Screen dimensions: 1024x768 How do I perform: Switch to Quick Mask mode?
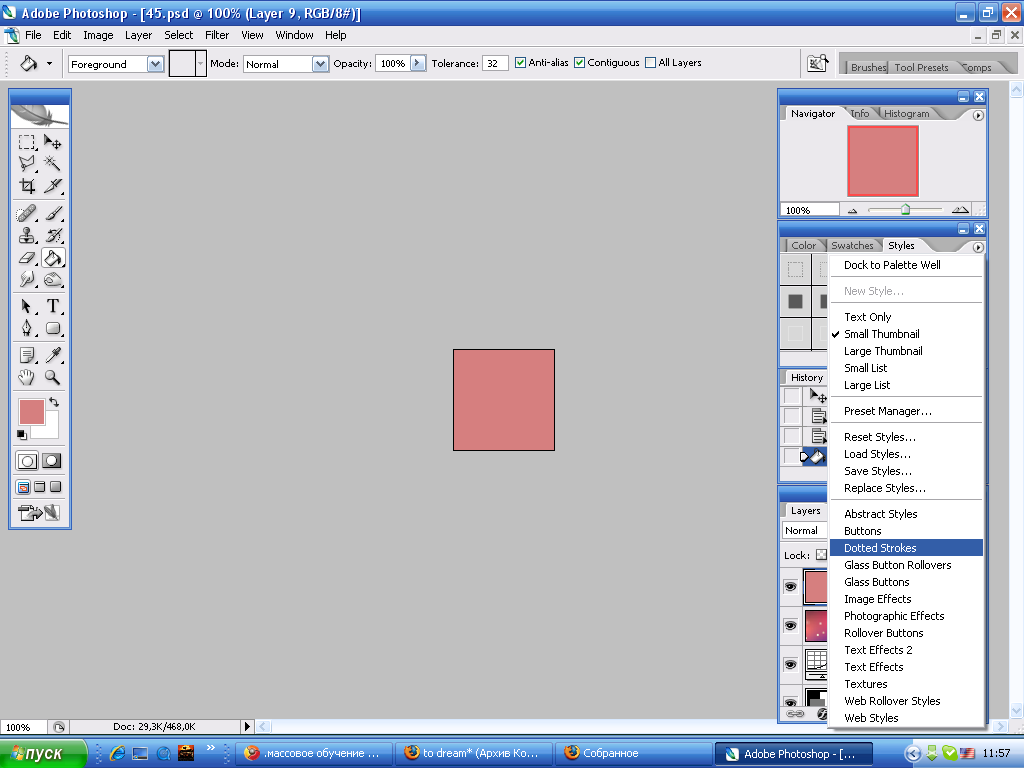[52, 461]
